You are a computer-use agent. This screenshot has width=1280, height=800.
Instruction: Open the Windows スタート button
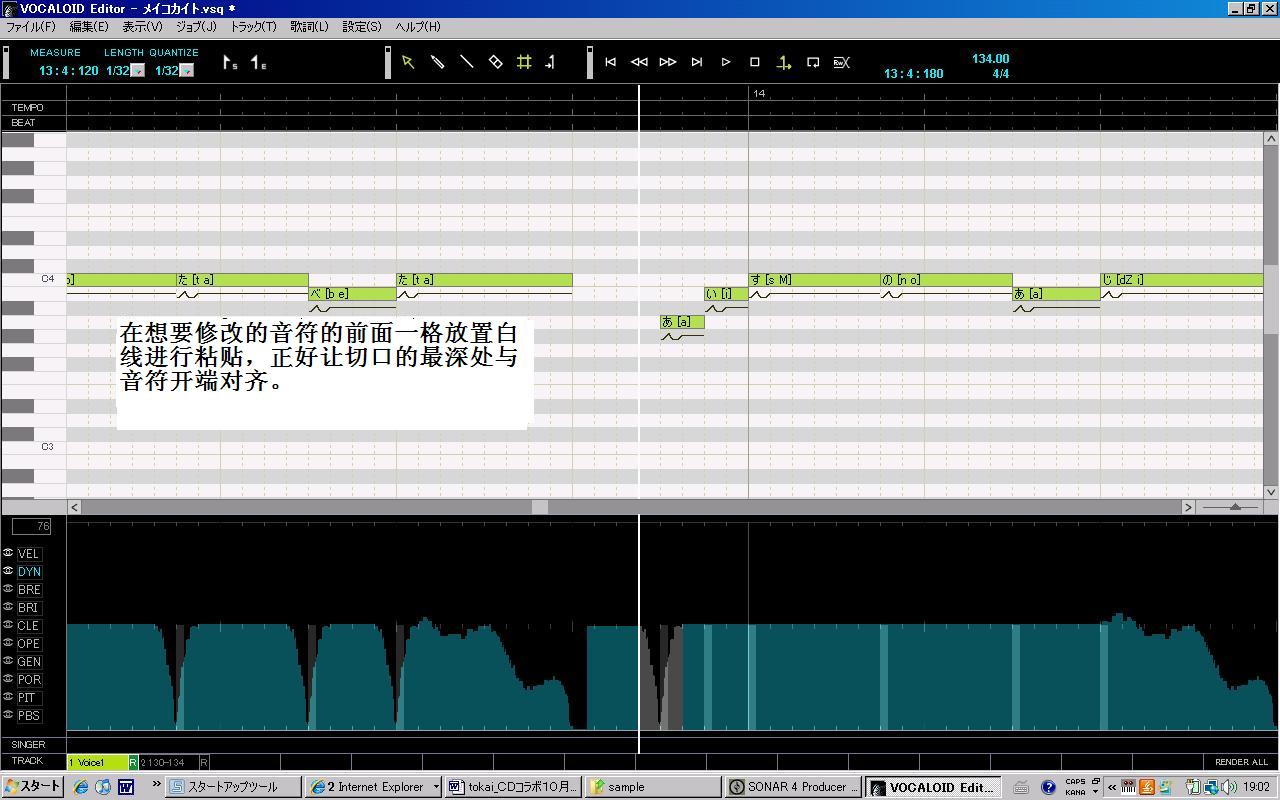[x=32, y=787]
